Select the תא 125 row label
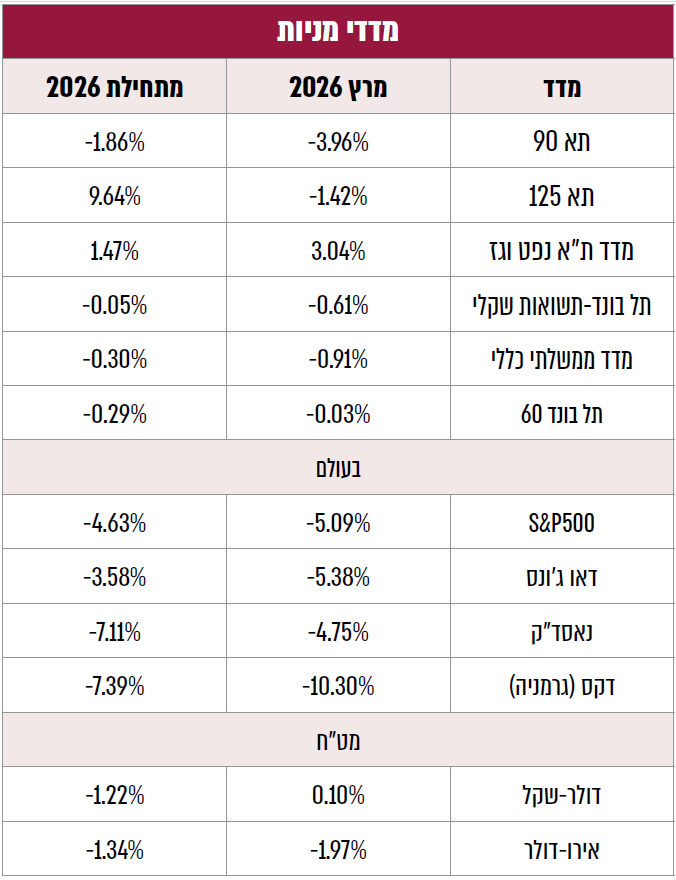 562,197
